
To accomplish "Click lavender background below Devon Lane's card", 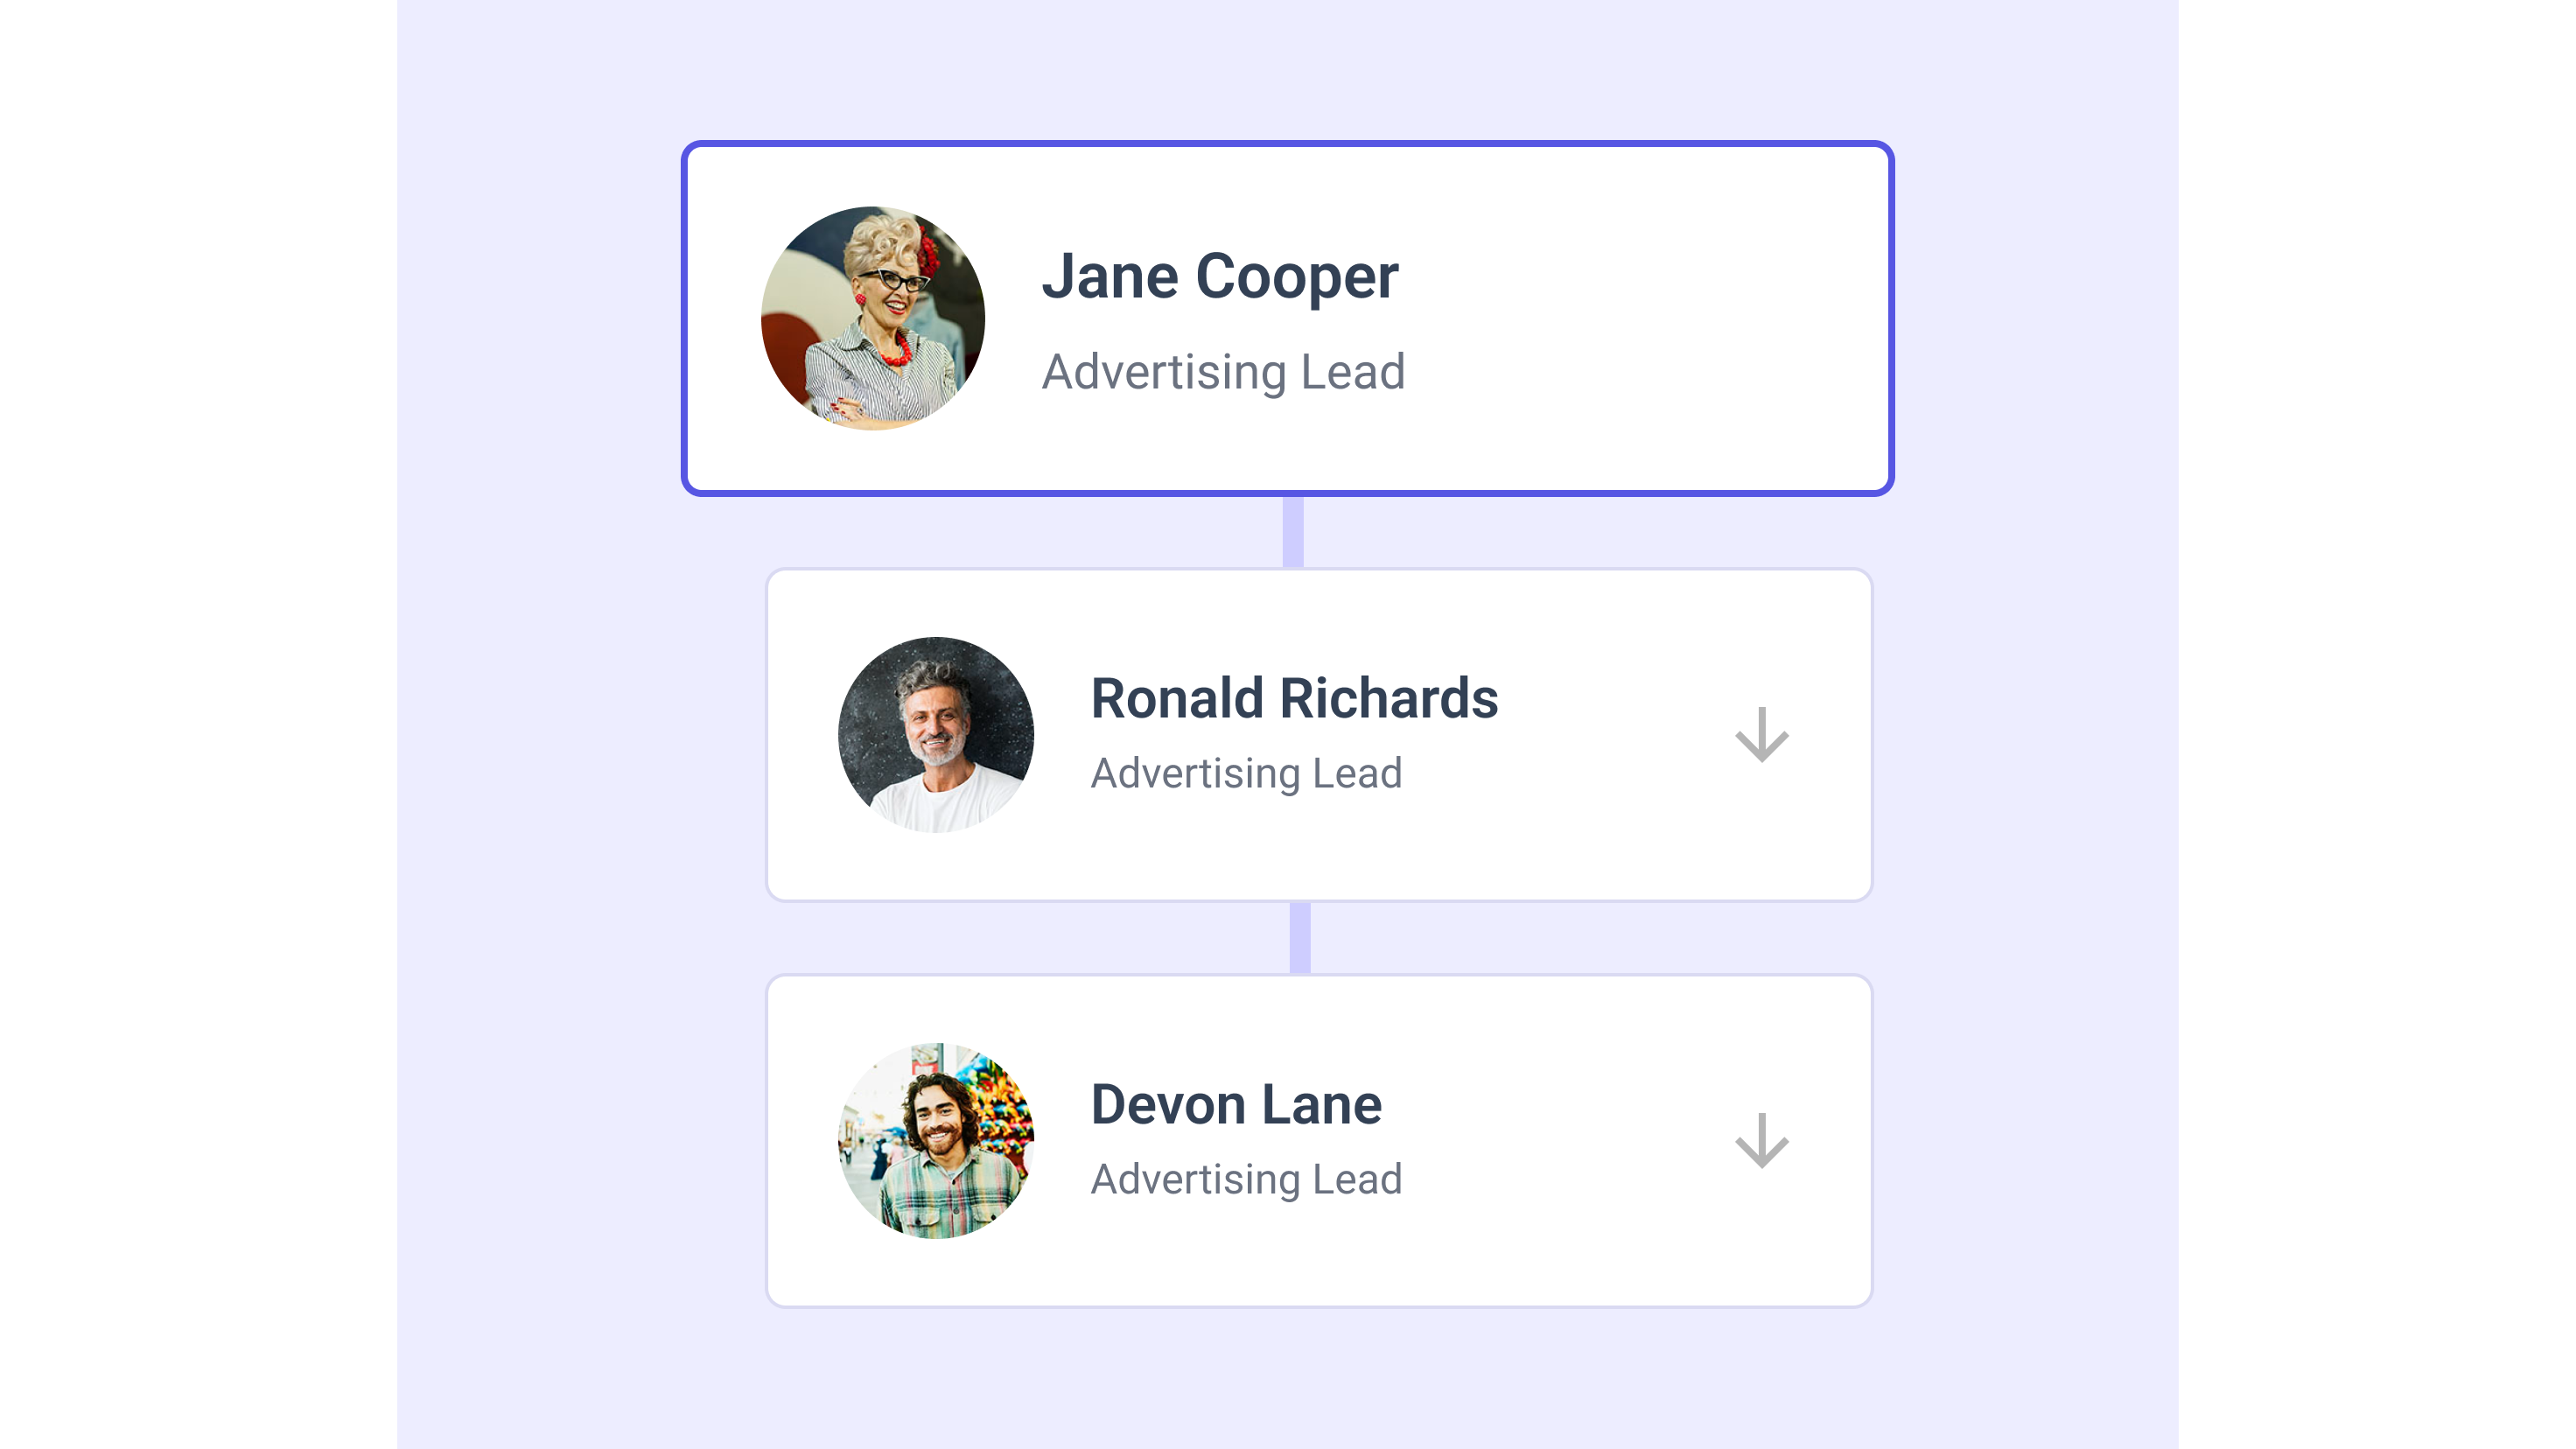I will (1288, 1380).
